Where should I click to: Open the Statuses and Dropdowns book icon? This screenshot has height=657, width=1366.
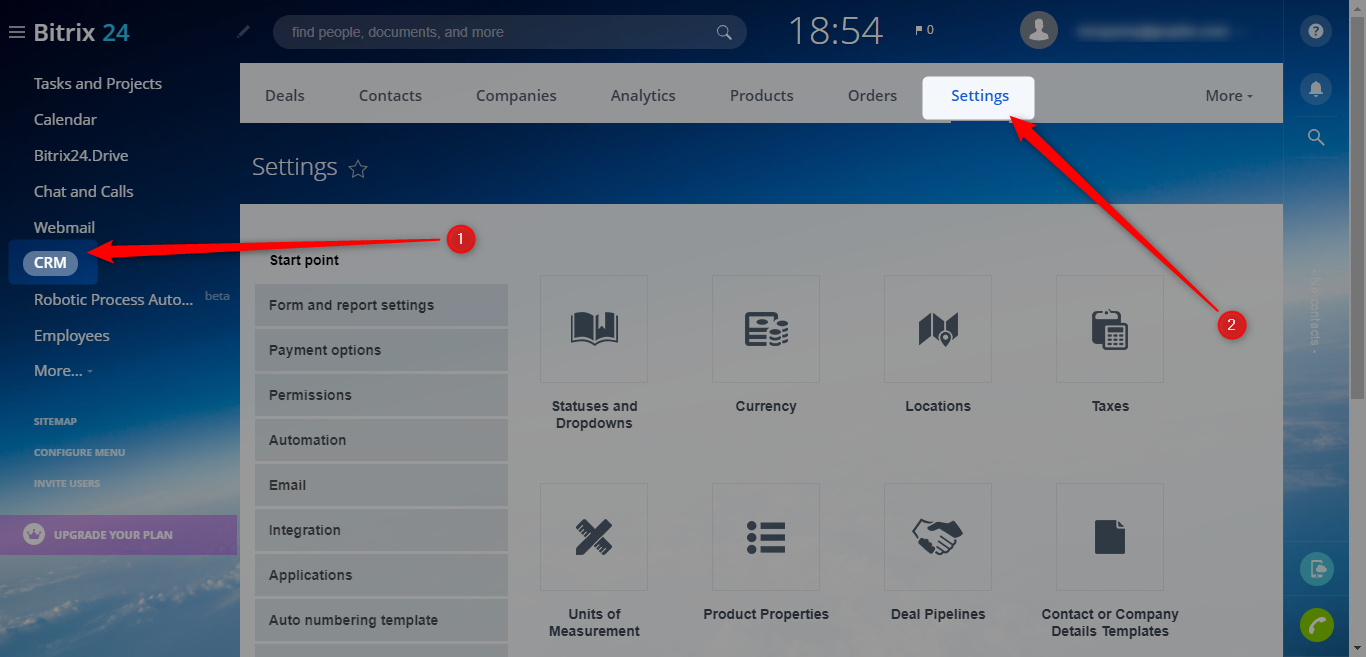[x=594, y=329]
